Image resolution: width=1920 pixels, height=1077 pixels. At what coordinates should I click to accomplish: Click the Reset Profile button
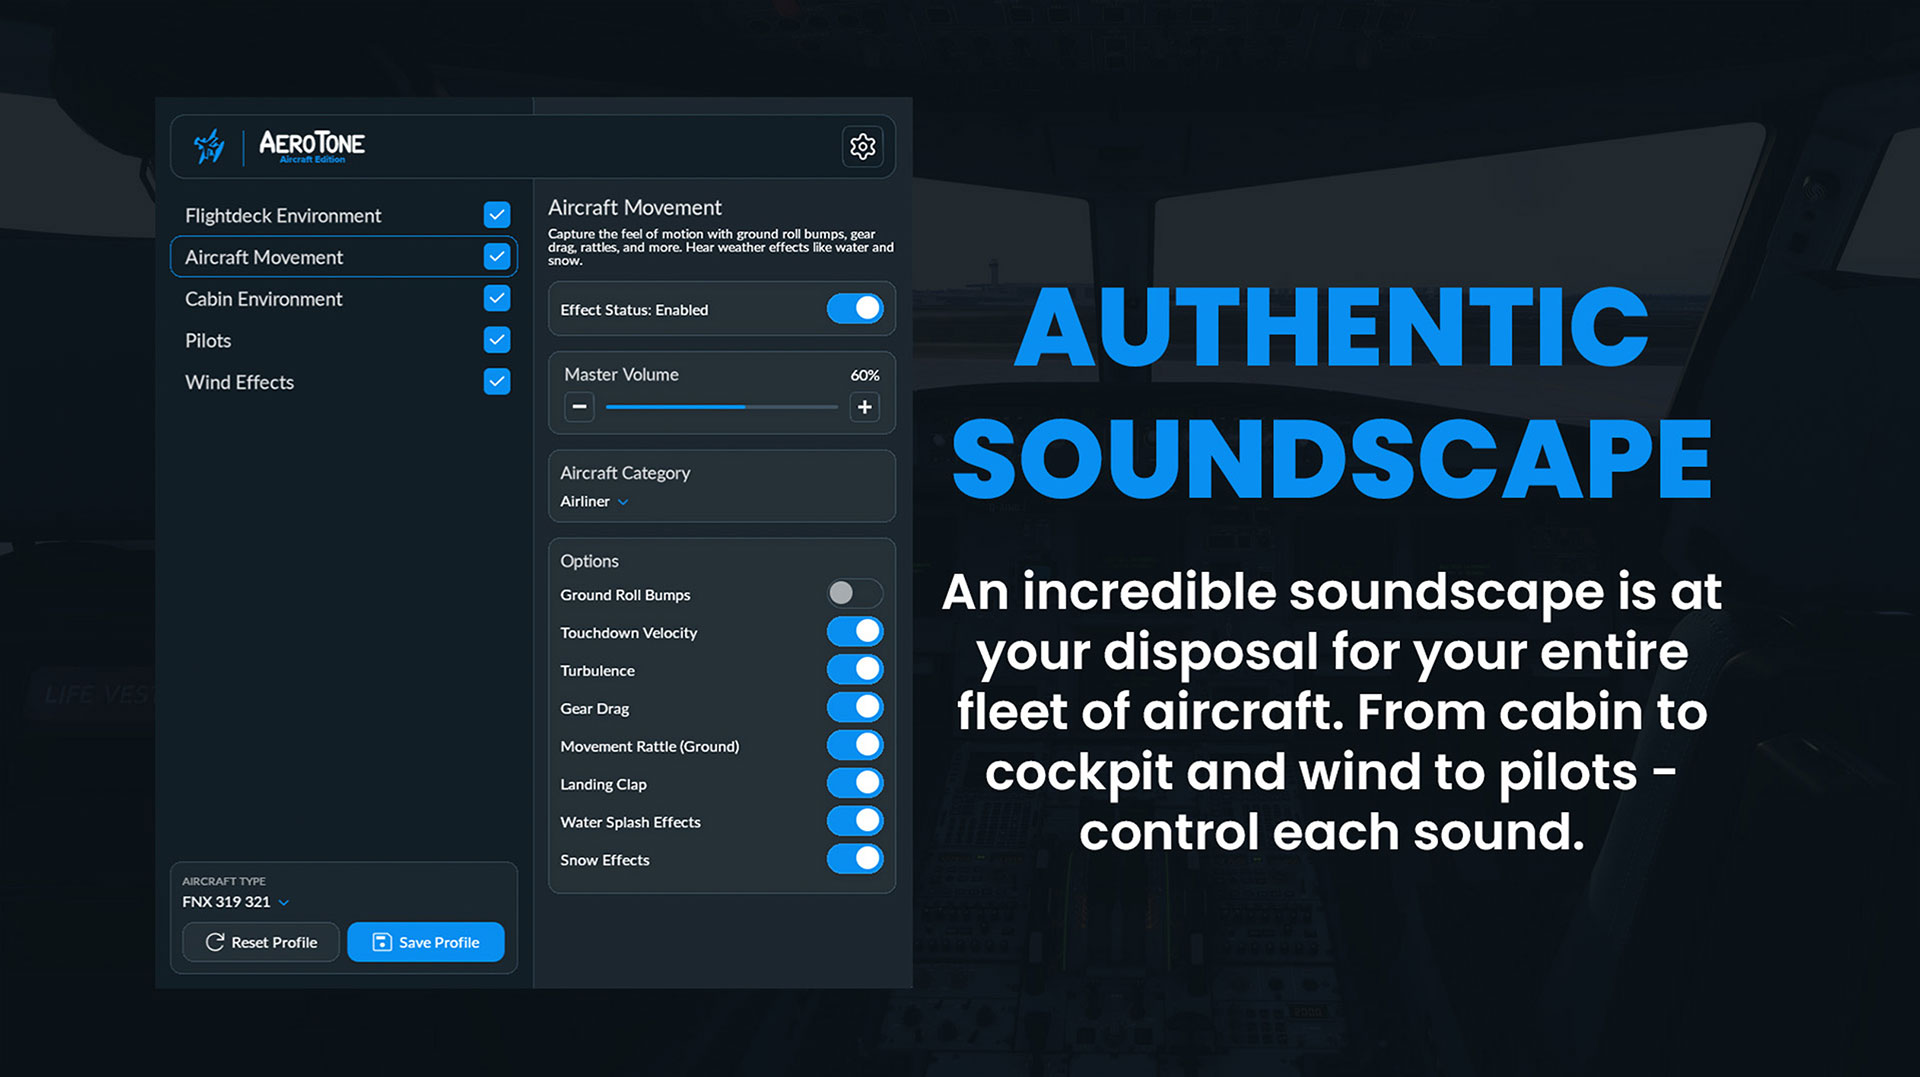point(261,942)
